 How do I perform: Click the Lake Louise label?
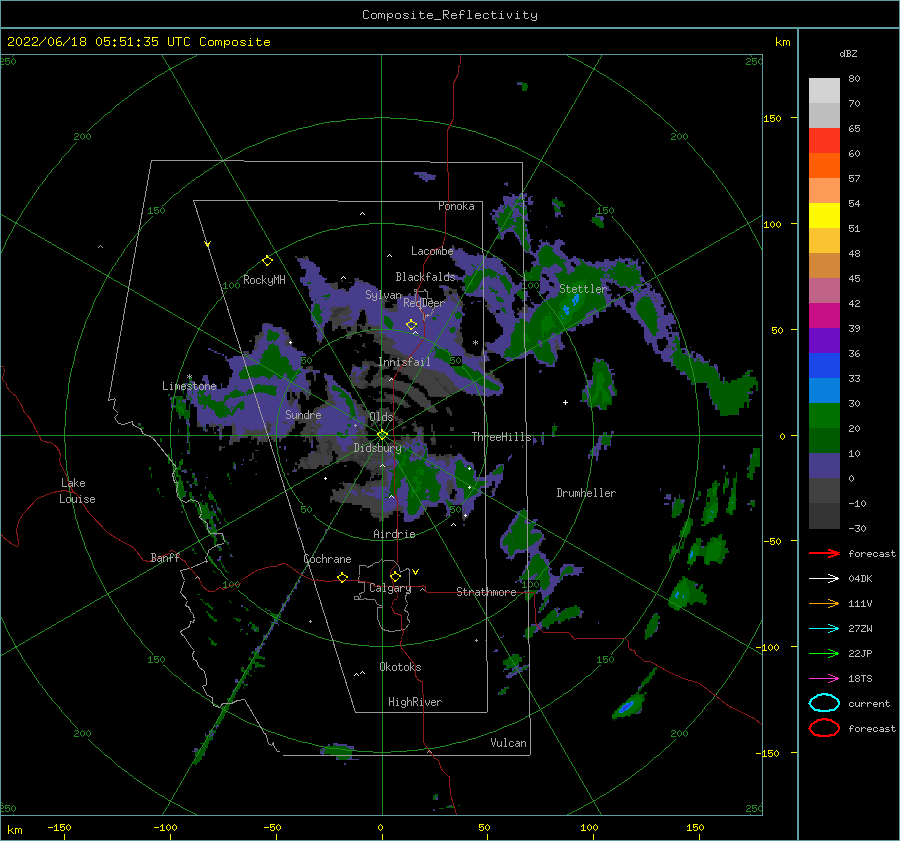pyautogui.click(x=77, y=491)
